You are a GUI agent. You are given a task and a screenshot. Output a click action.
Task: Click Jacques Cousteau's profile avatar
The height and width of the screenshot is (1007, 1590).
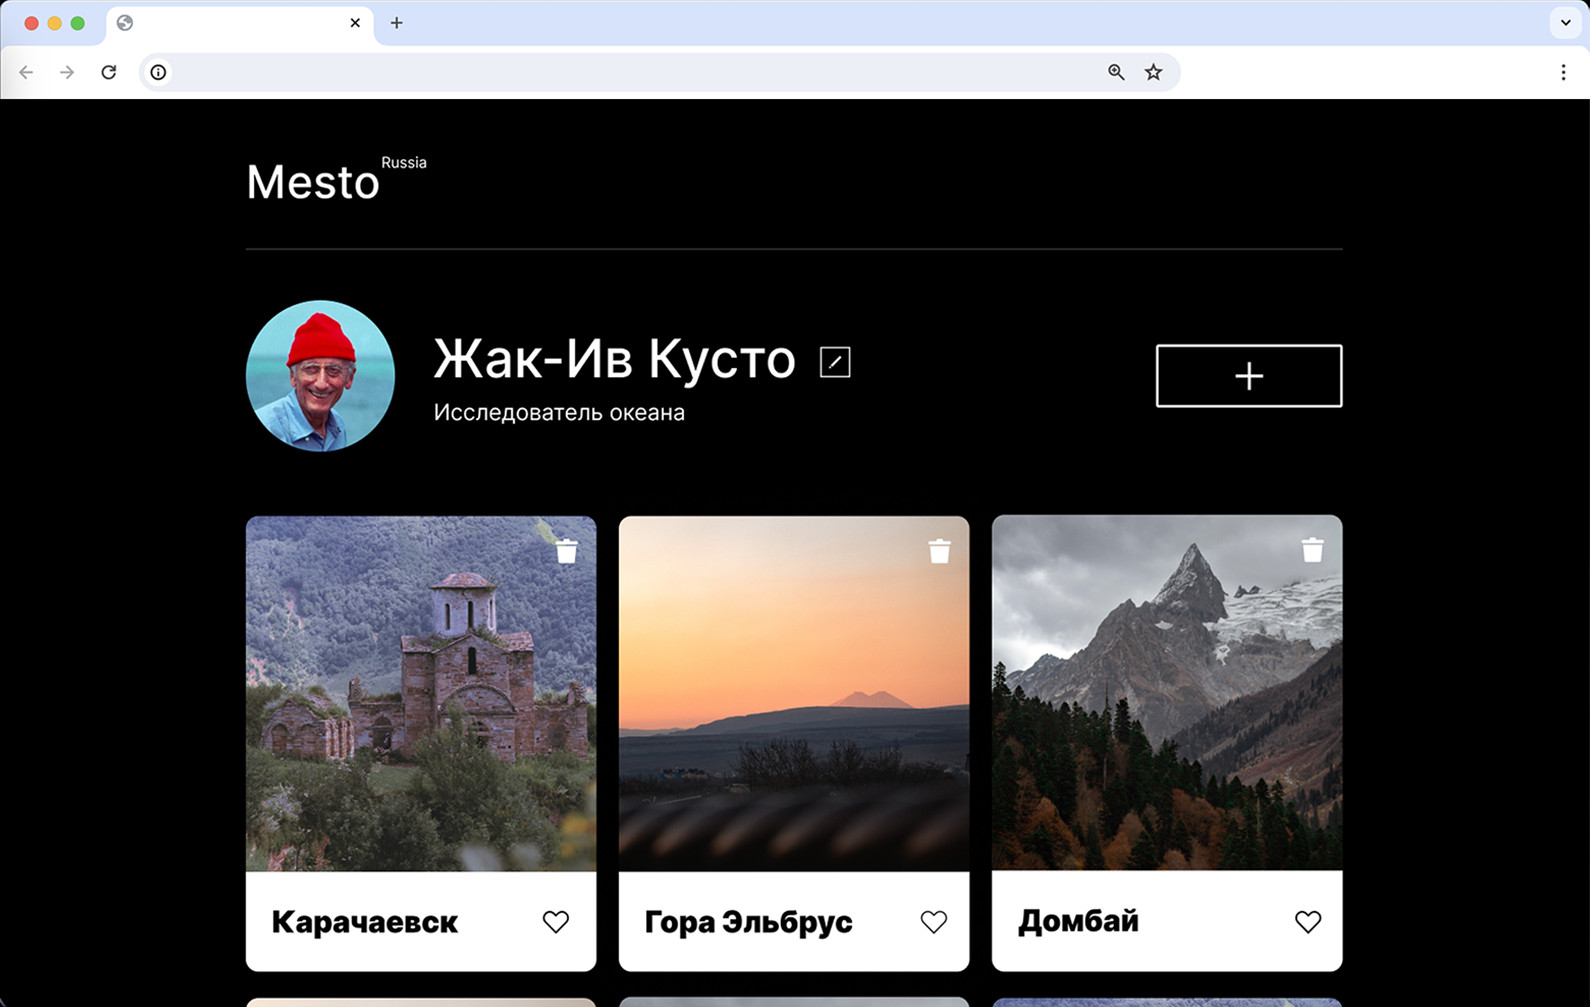(x=320, y=376)
